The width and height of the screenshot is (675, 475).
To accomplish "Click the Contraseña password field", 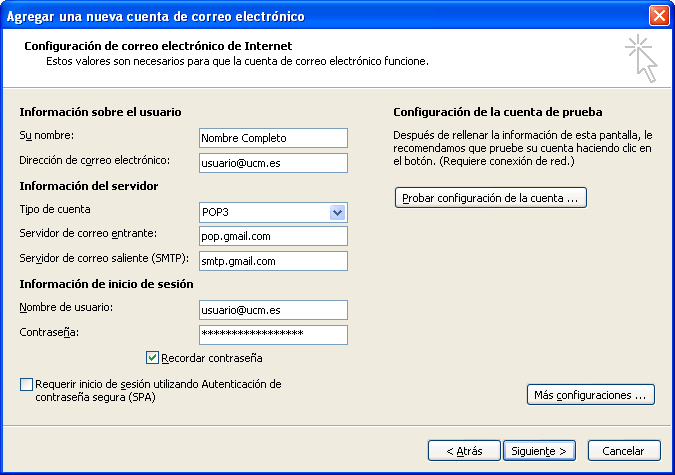I will click(273, 335).
